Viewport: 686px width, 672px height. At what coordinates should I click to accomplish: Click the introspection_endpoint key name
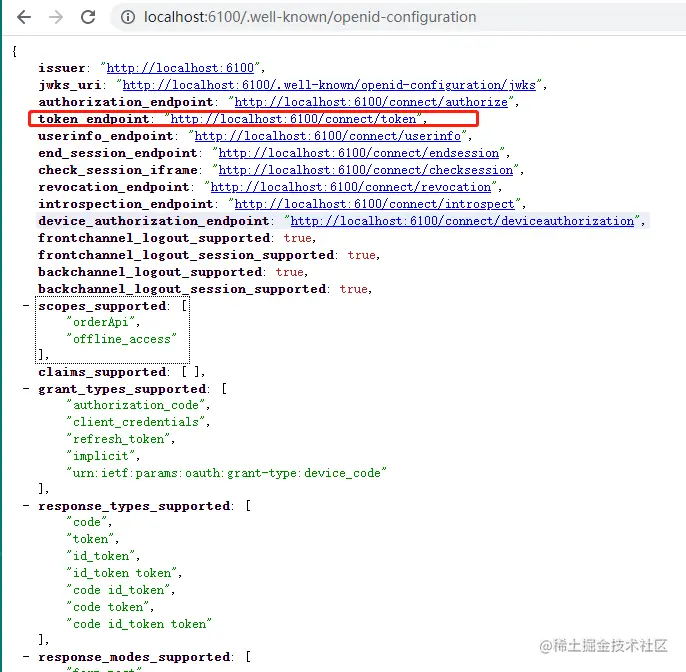click(126, 204)
